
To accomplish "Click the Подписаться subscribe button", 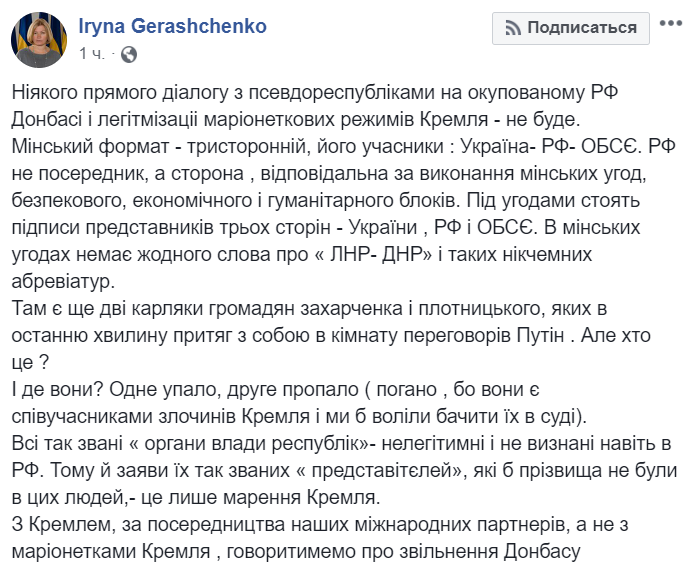I will coord(571,28).
